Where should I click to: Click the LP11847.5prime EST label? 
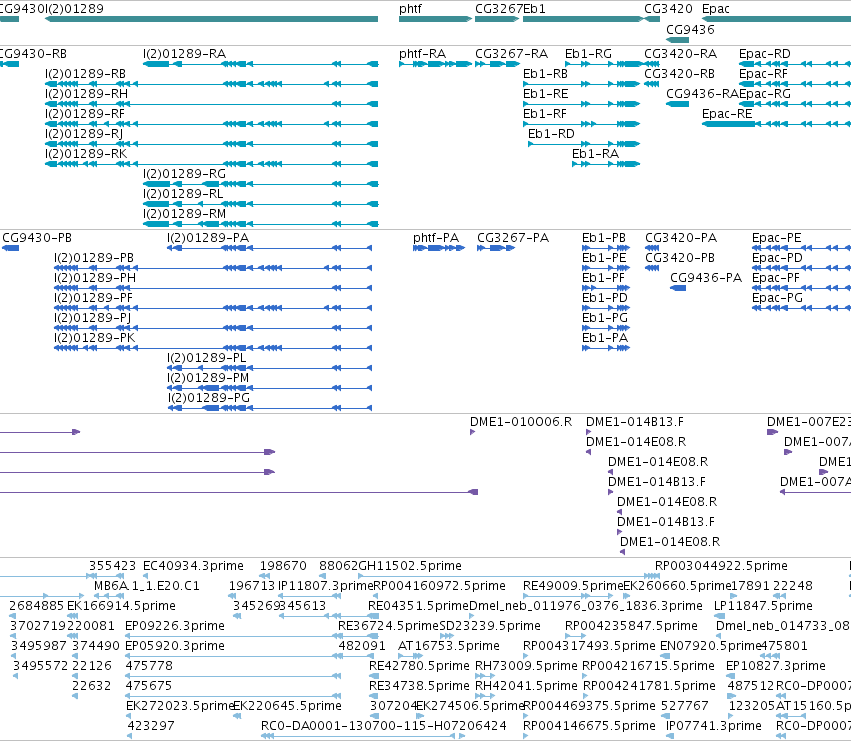pos(763,606)
